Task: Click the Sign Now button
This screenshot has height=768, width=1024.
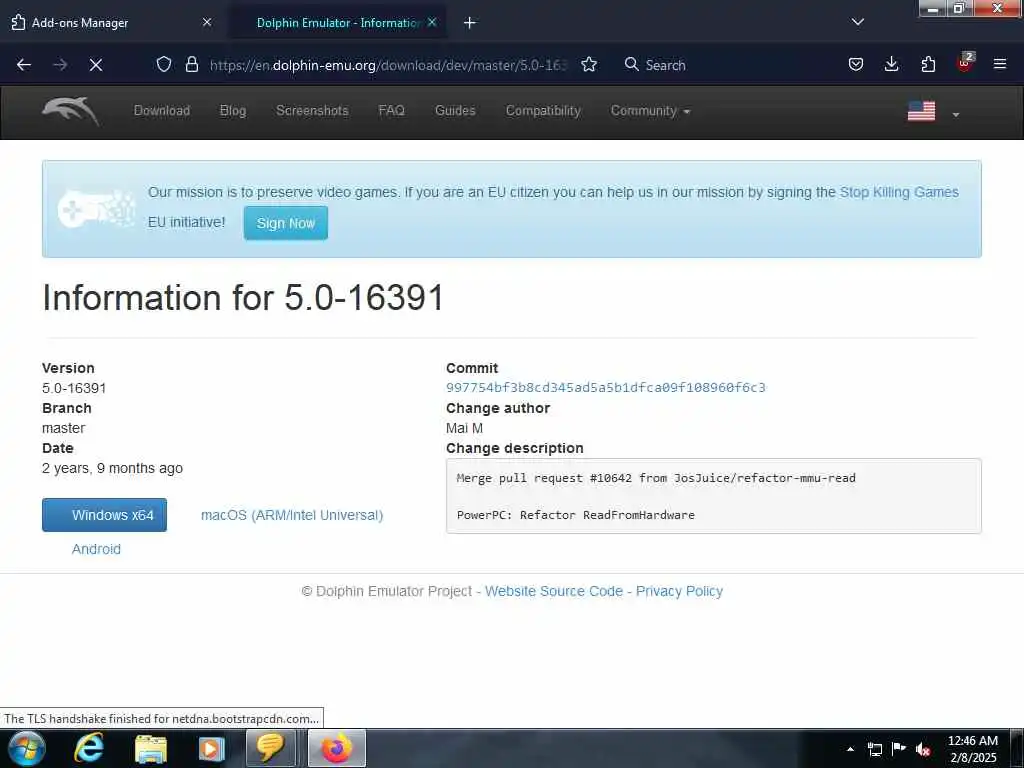Action: [285, 223]
